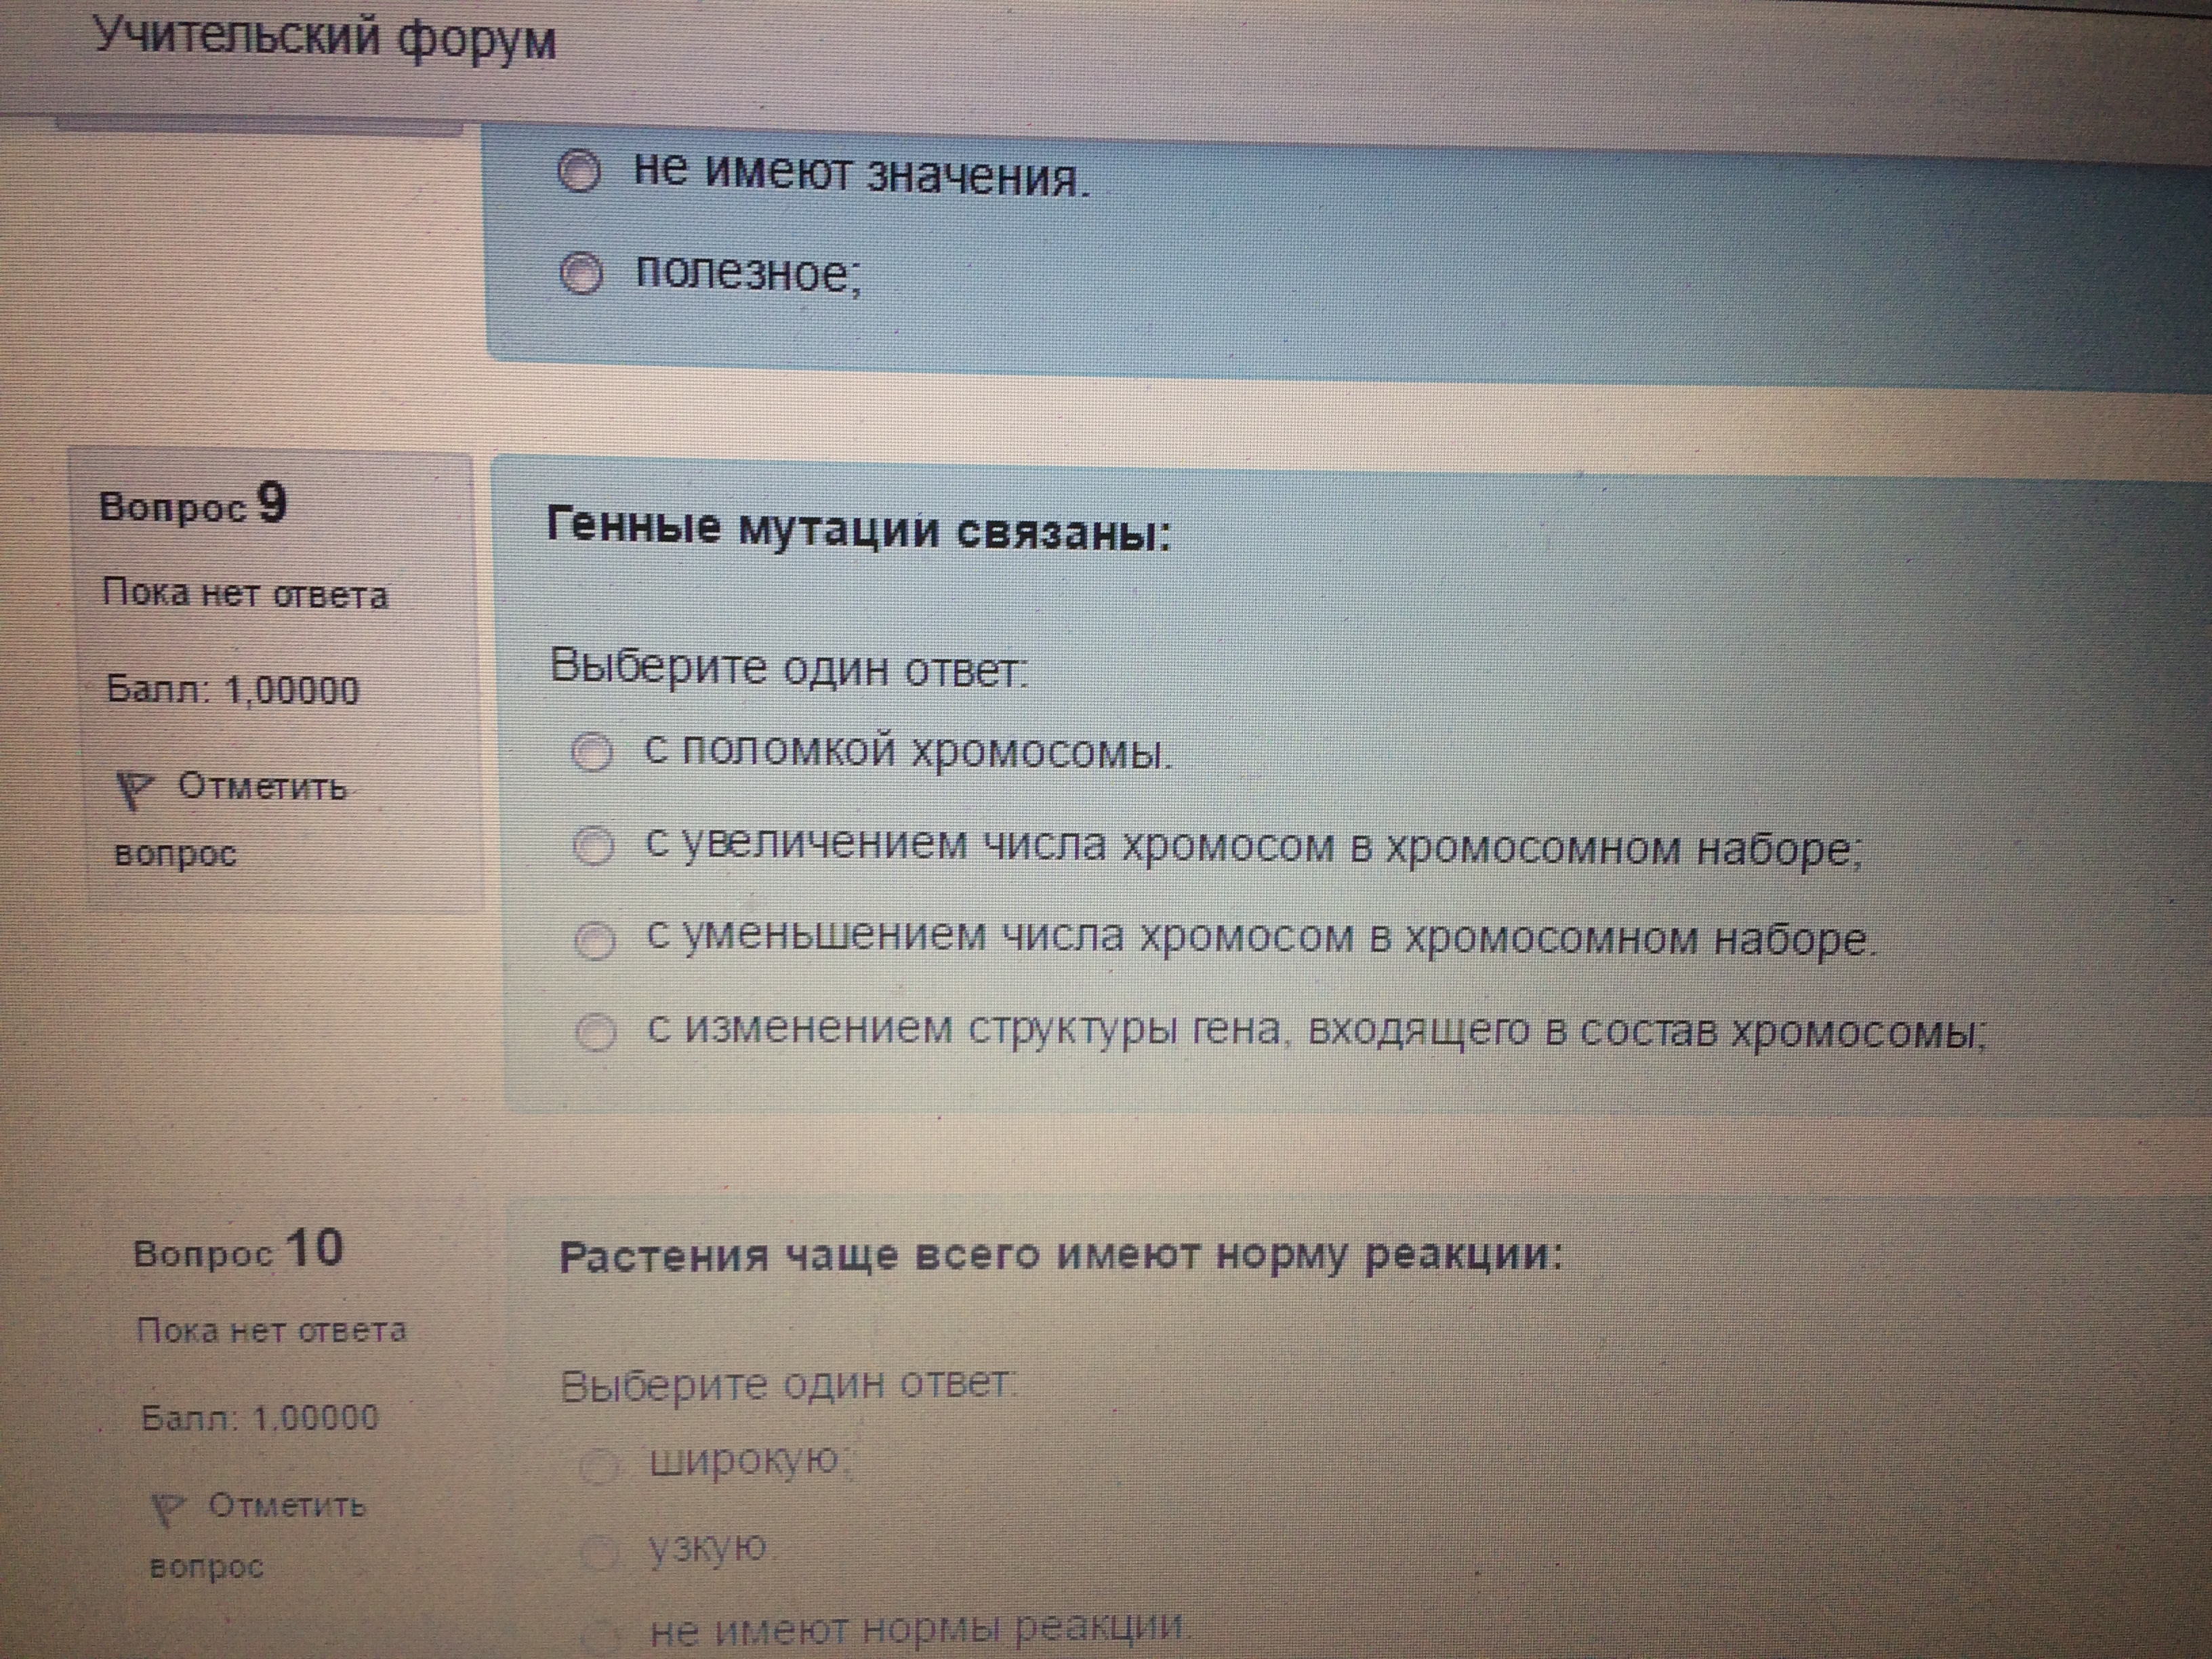
Task: Click the 'Вопрос 10' number label
Action: (238, 1250)
